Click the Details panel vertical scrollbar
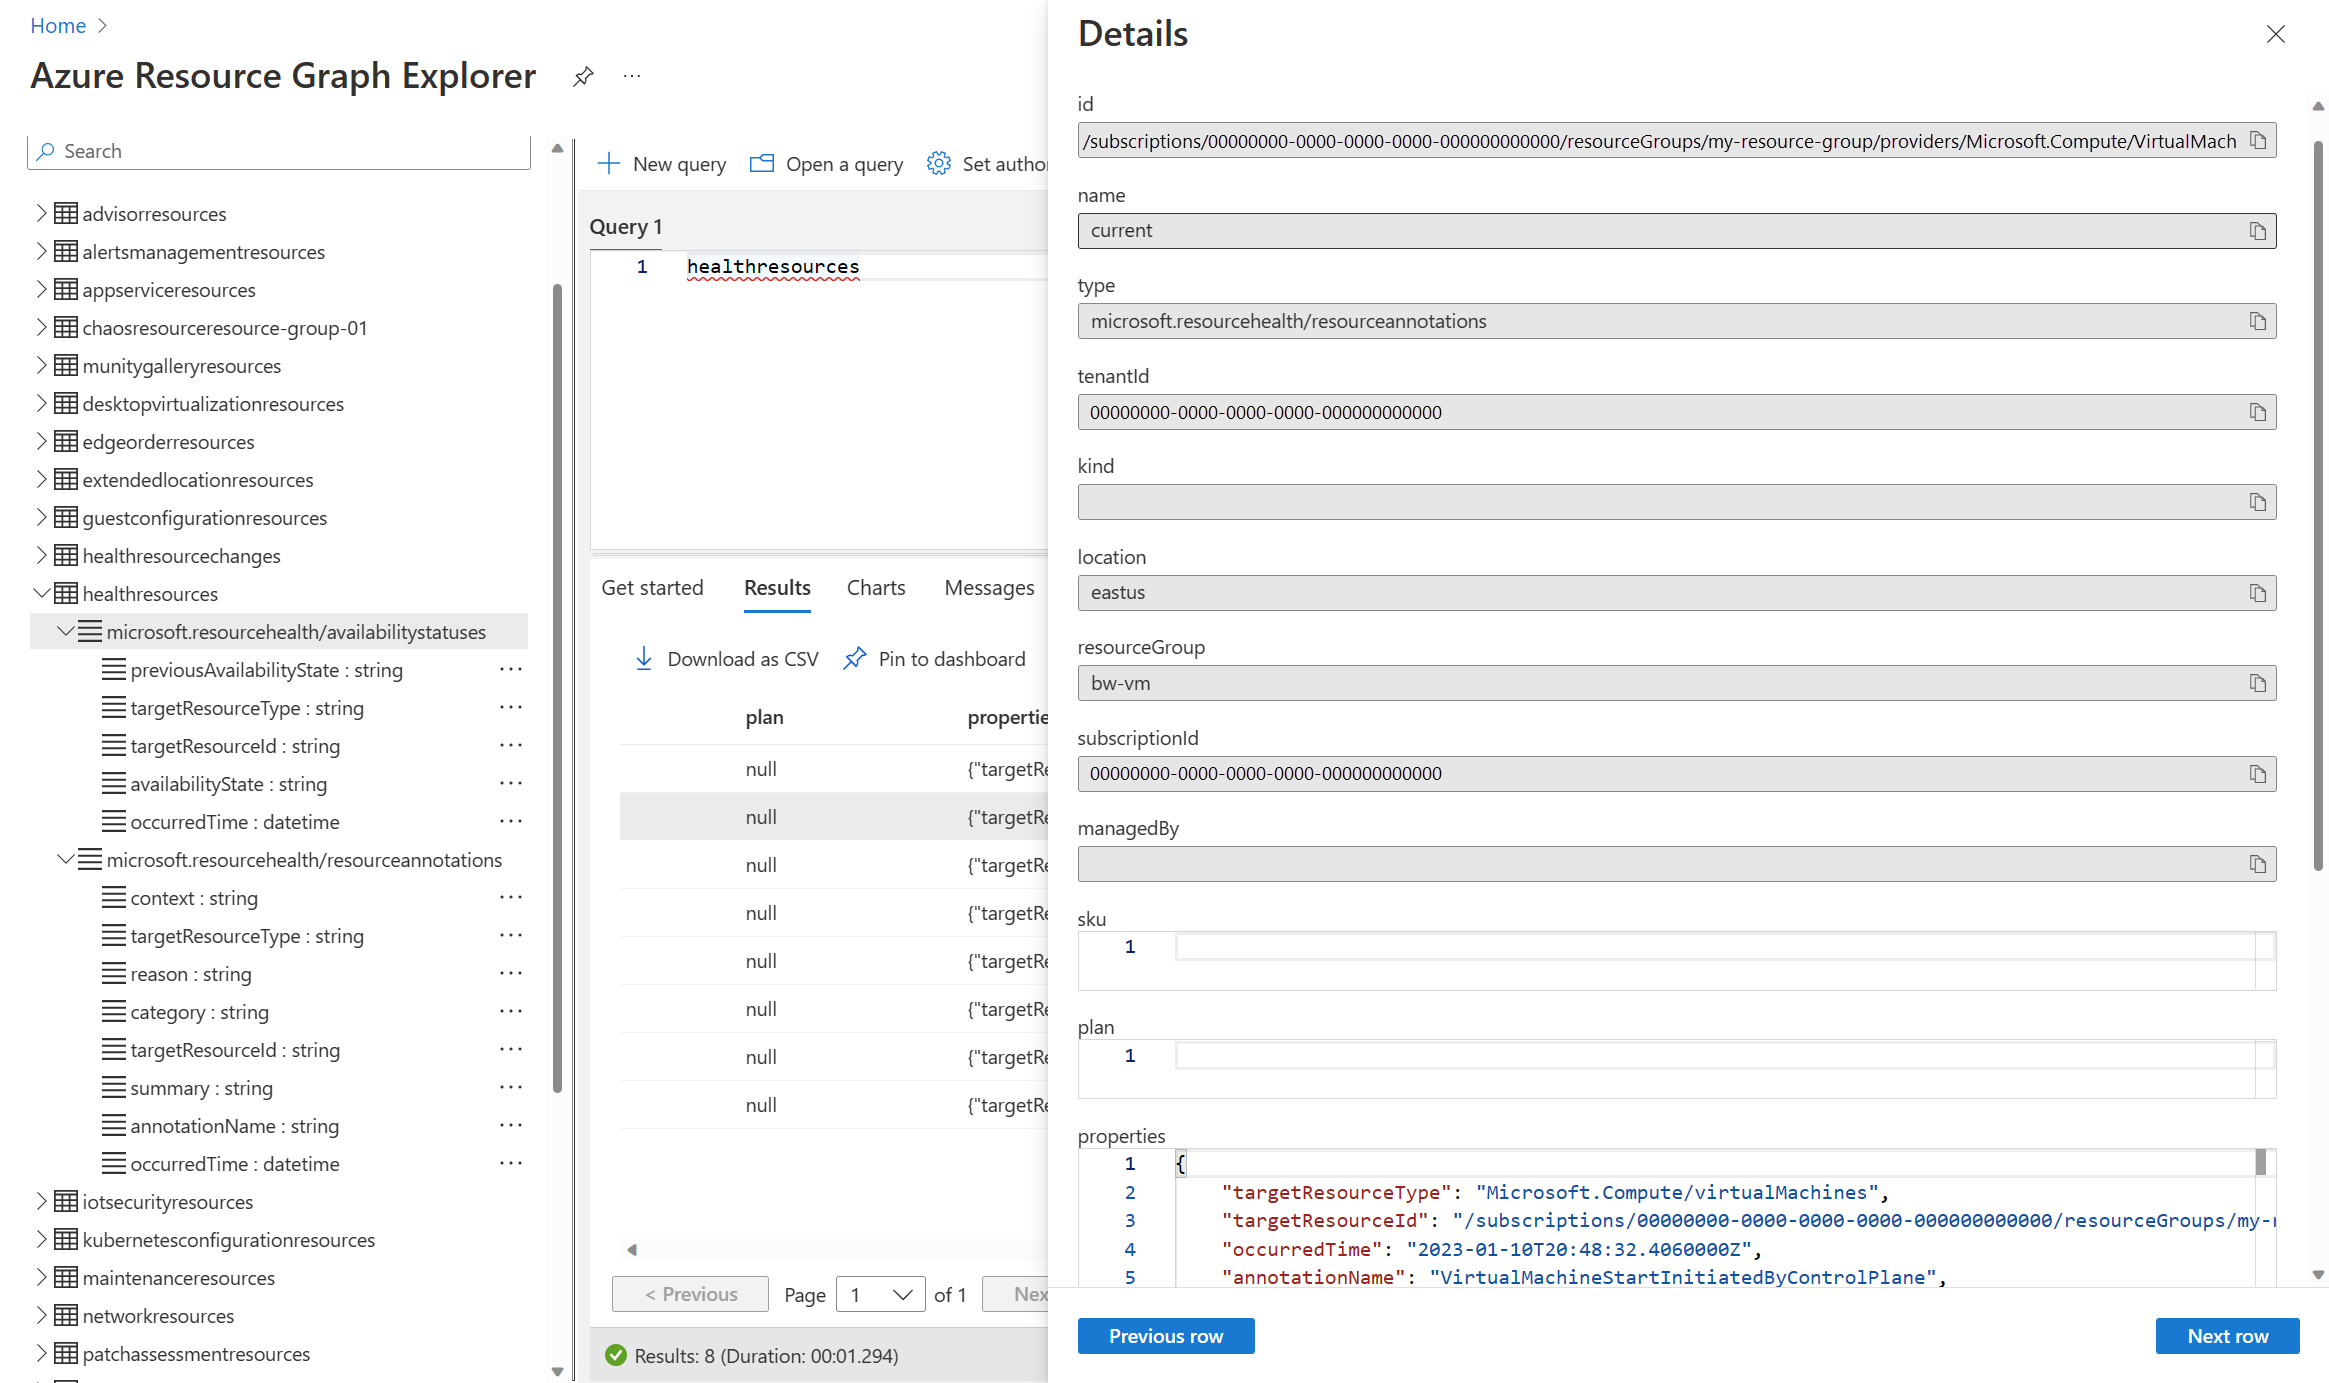 point(2317,500)
